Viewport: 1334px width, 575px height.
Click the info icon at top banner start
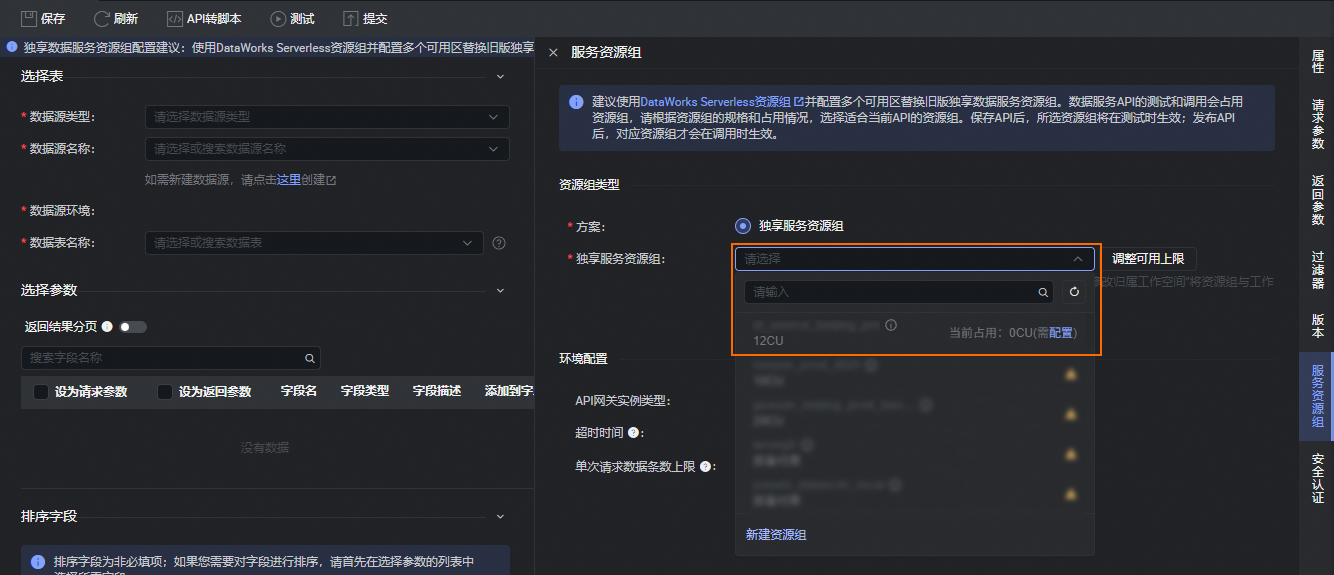[12, 46]
